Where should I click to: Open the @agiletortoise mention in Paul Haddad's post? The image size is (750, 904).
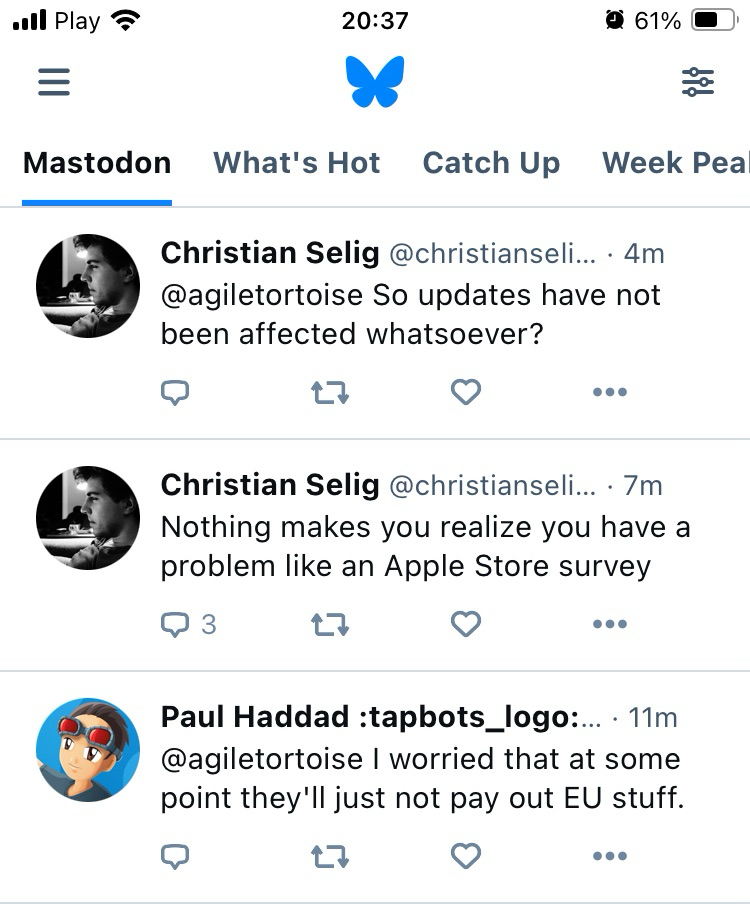click(262, 759)
